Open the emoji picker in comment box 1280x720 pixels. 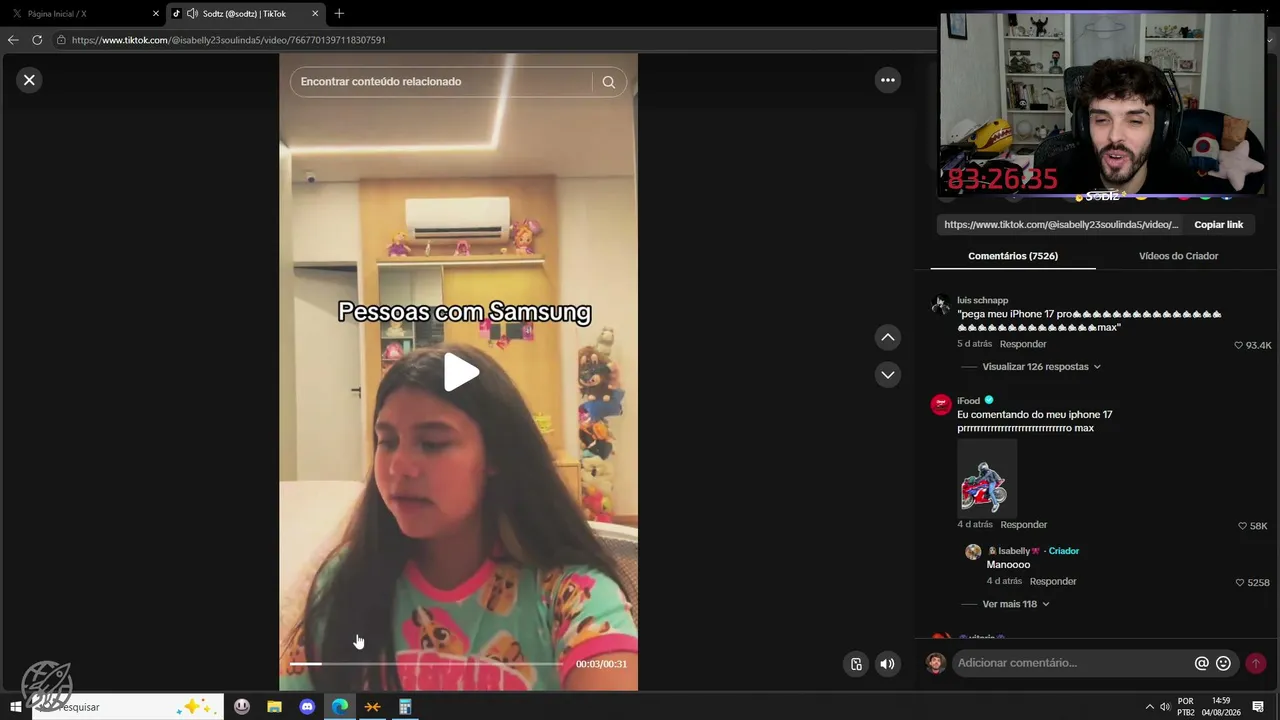tap(1223, 663)
